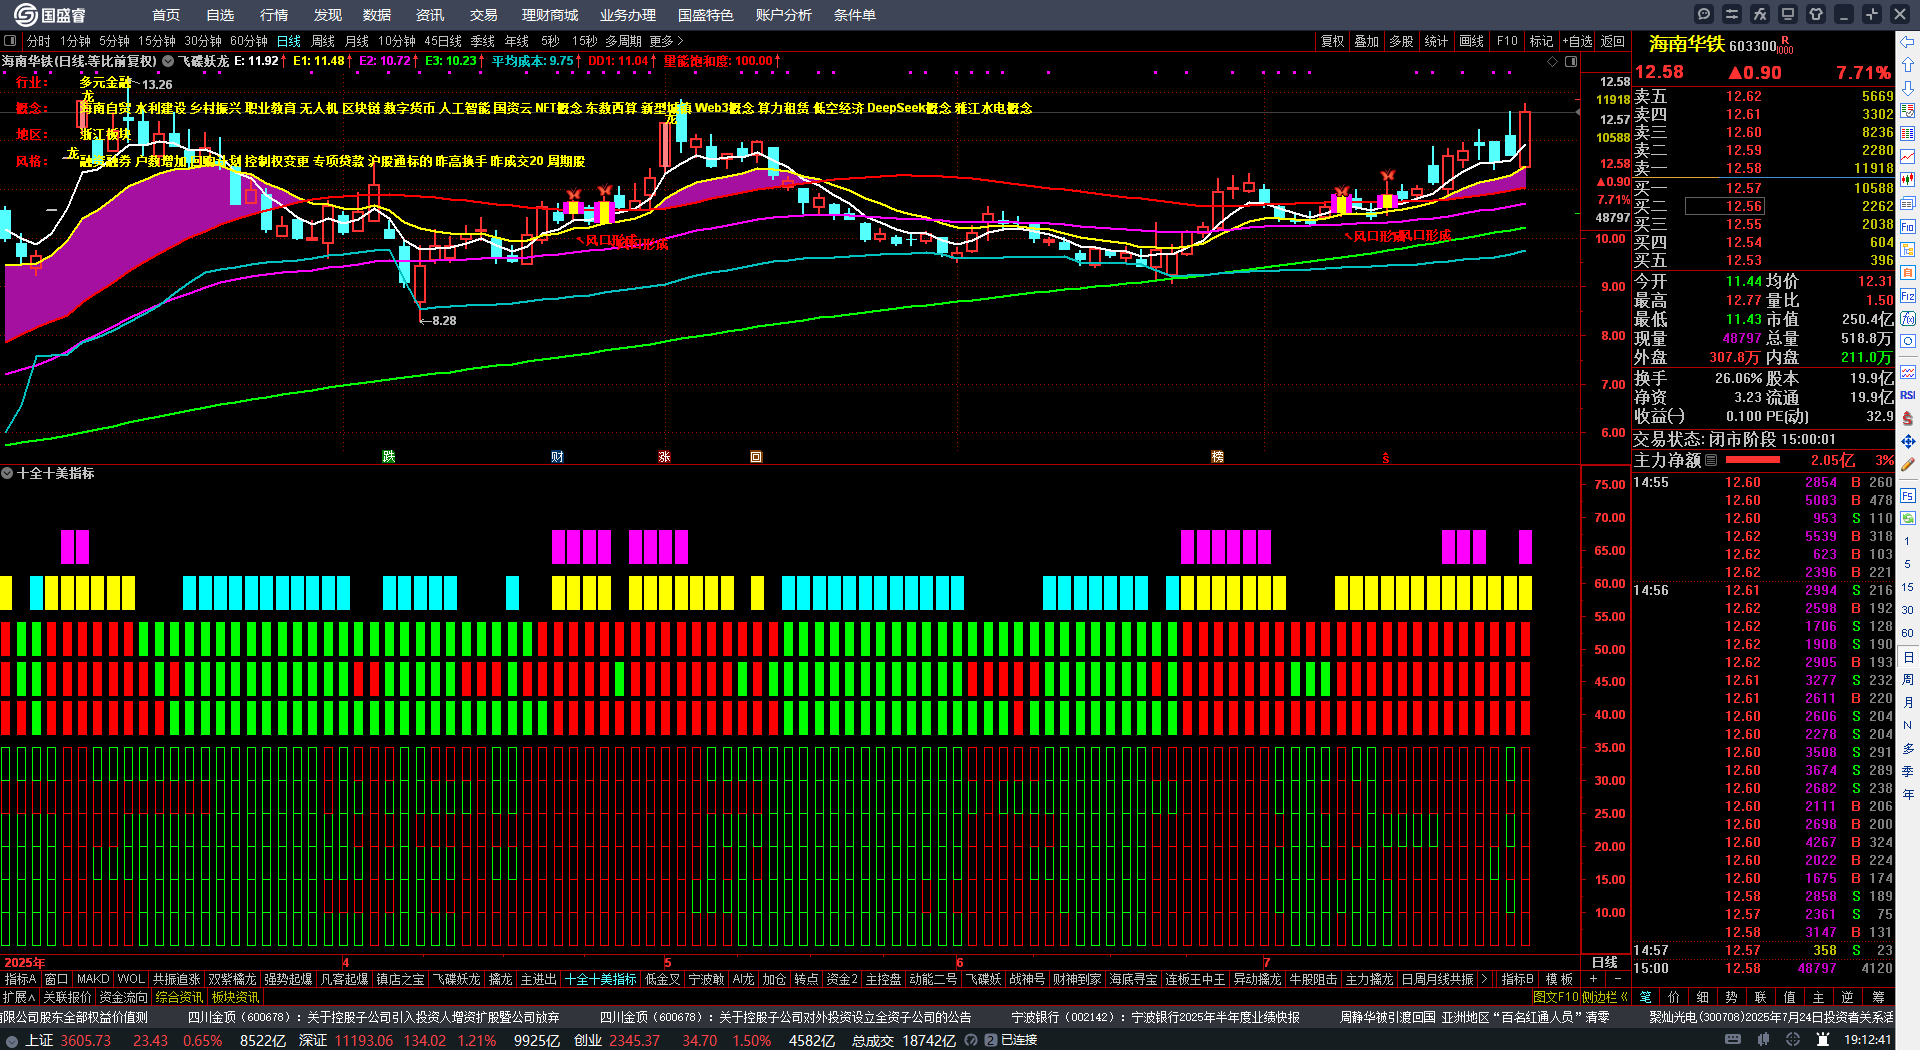Open the formula manager fx icon
Screen dimensions: 1920x1050
click(x=1760, y=14)
